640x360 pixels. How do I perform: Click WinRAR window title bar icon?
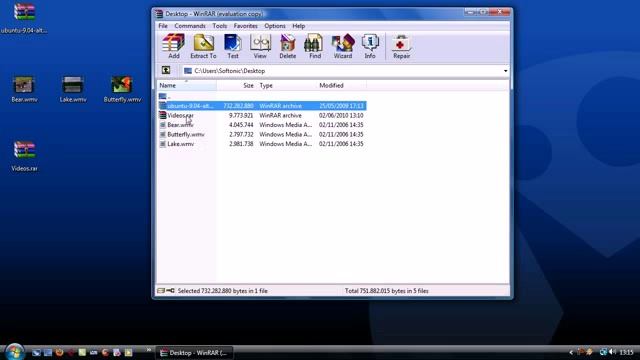coord(159,14)
